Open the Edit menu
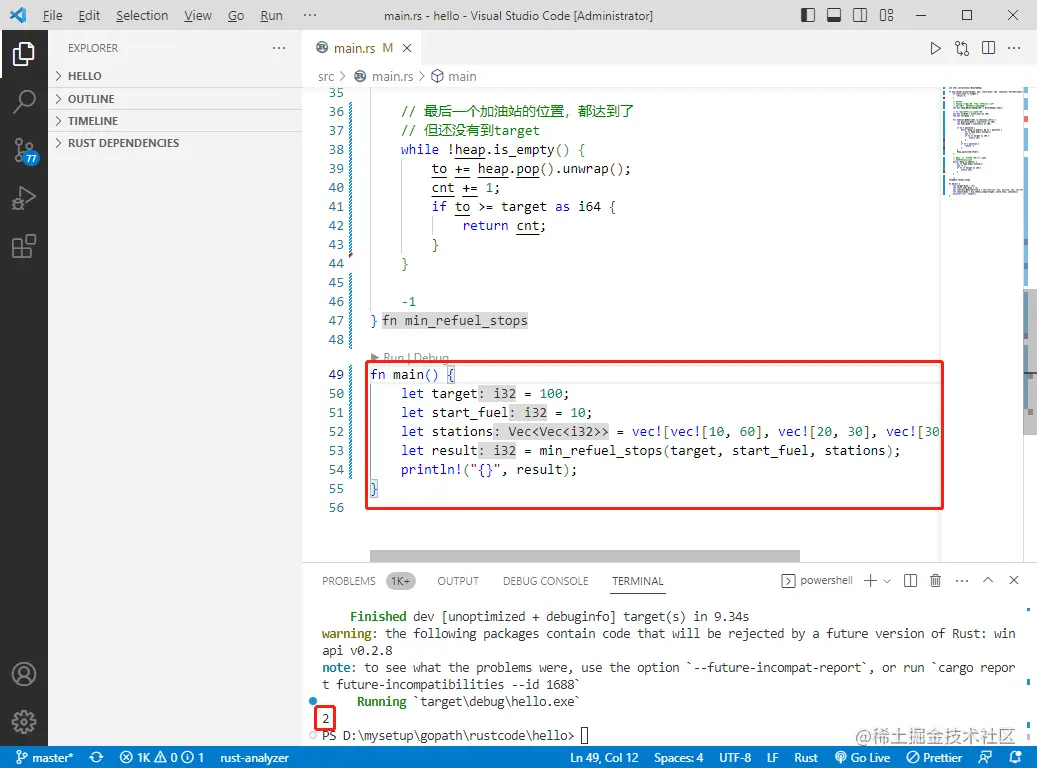 89,15
